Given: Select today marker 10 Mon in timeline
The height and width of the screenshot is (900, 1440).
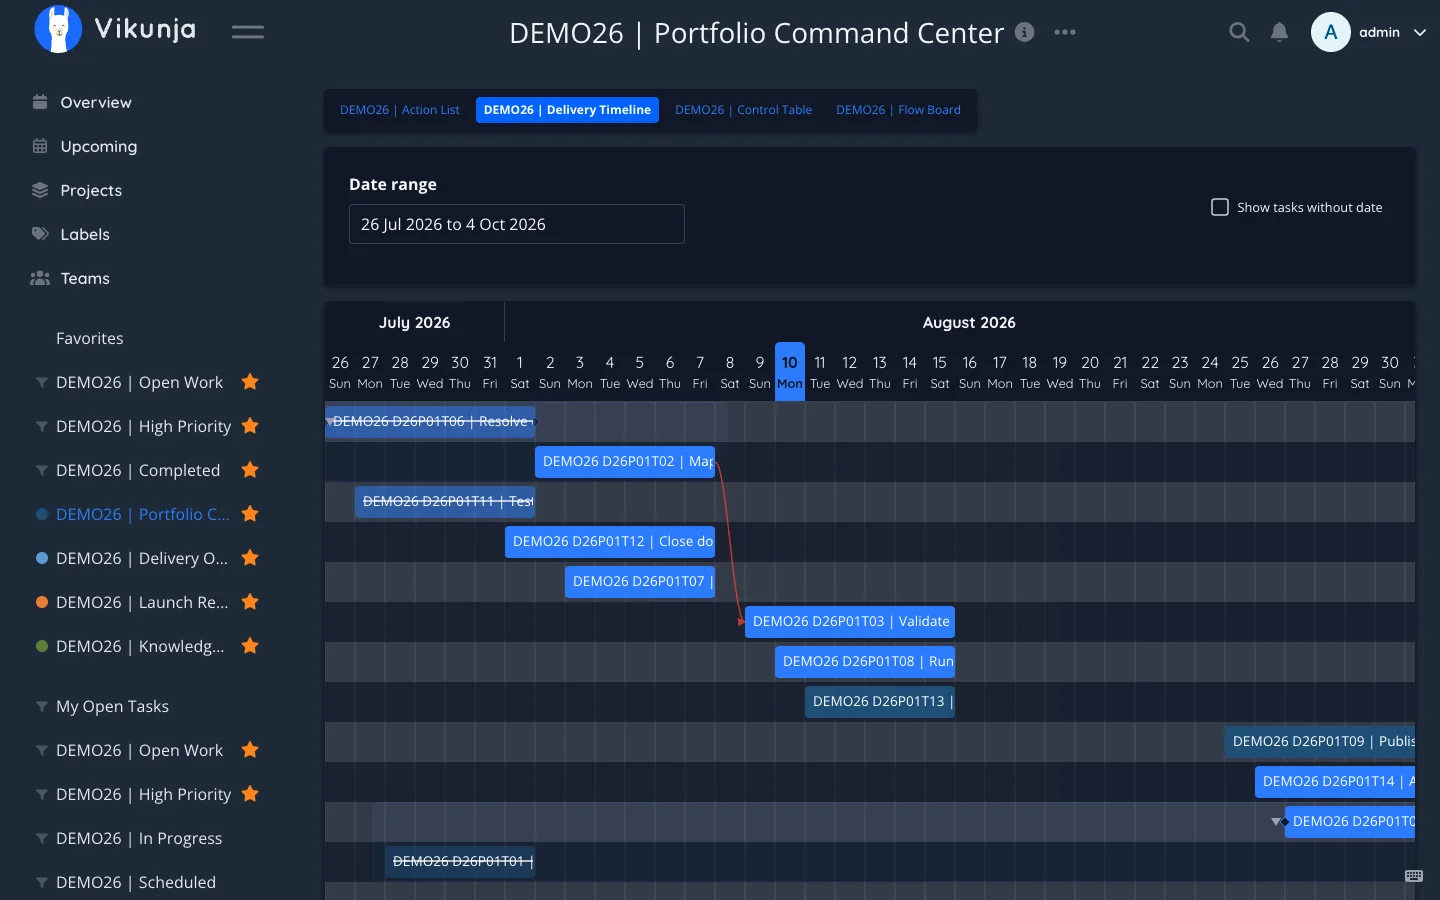Looking at the screenshot, I should pyautogui.click(x=790, y=372).
